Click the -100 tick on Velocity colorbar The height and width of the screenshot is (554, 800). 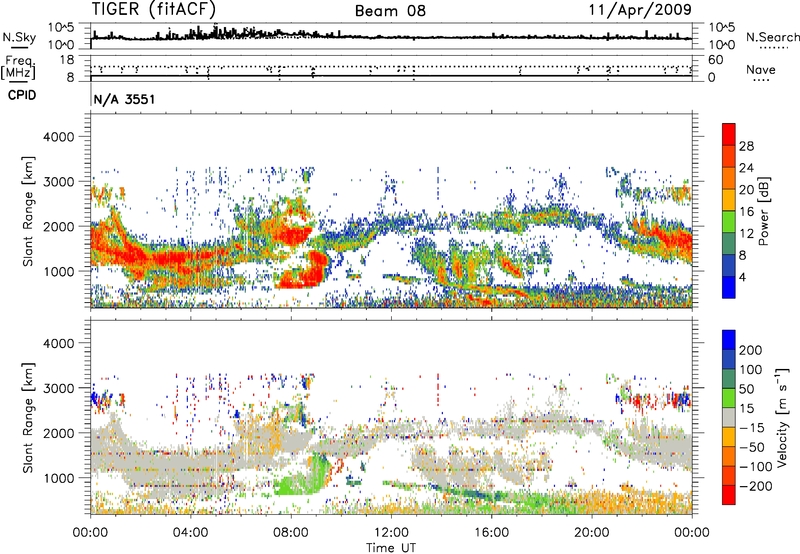point(756,466)
